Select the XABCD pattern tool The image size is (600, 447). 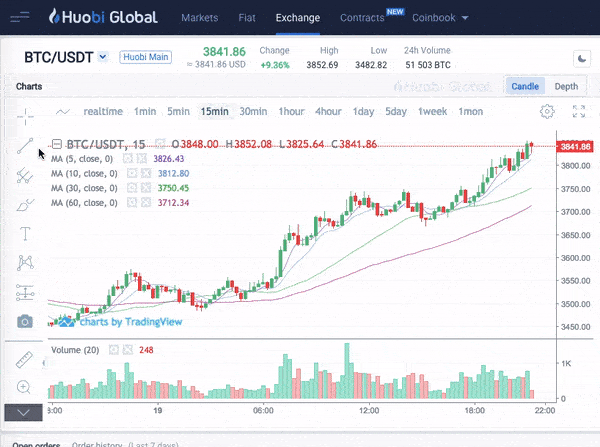tap(25, 263)
